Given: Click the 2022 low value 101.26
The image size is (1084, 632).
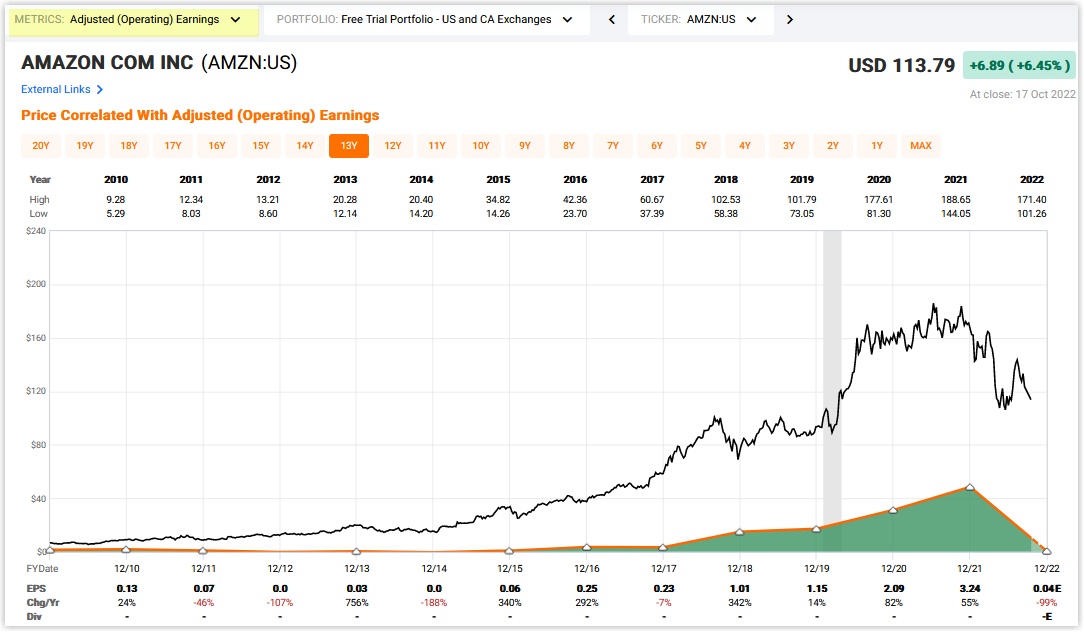Looking at the screenshot, I should coord(1031,214).
